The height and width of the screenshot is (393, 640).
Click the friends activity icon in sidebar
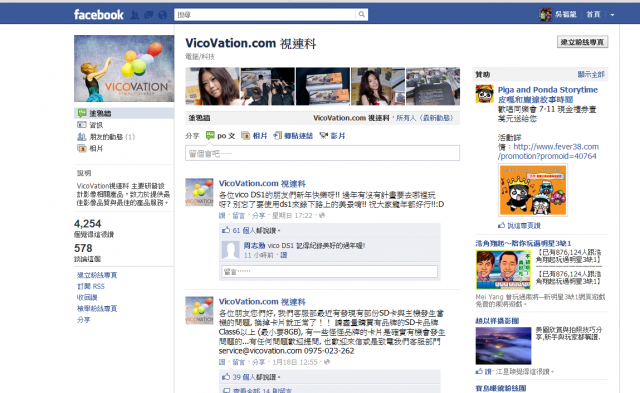pos(82,137)
